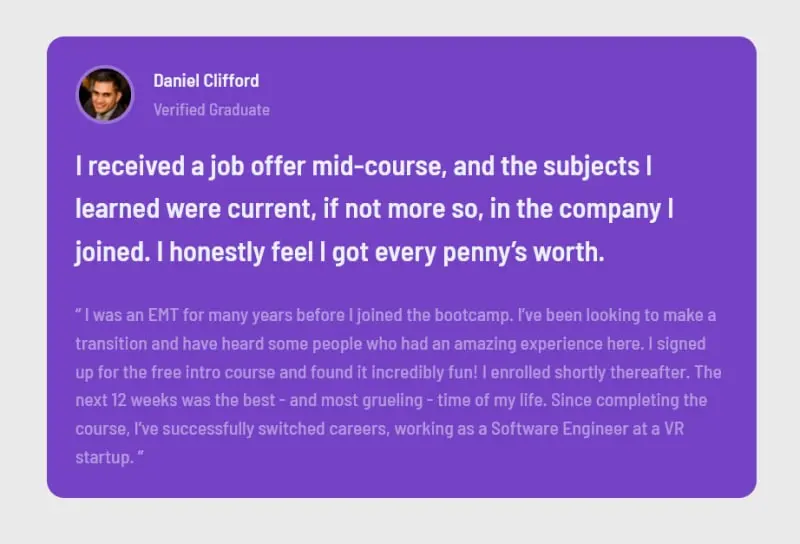
Task: Click Daniel Clifford's avatar photo
Action: pos(105,95)
